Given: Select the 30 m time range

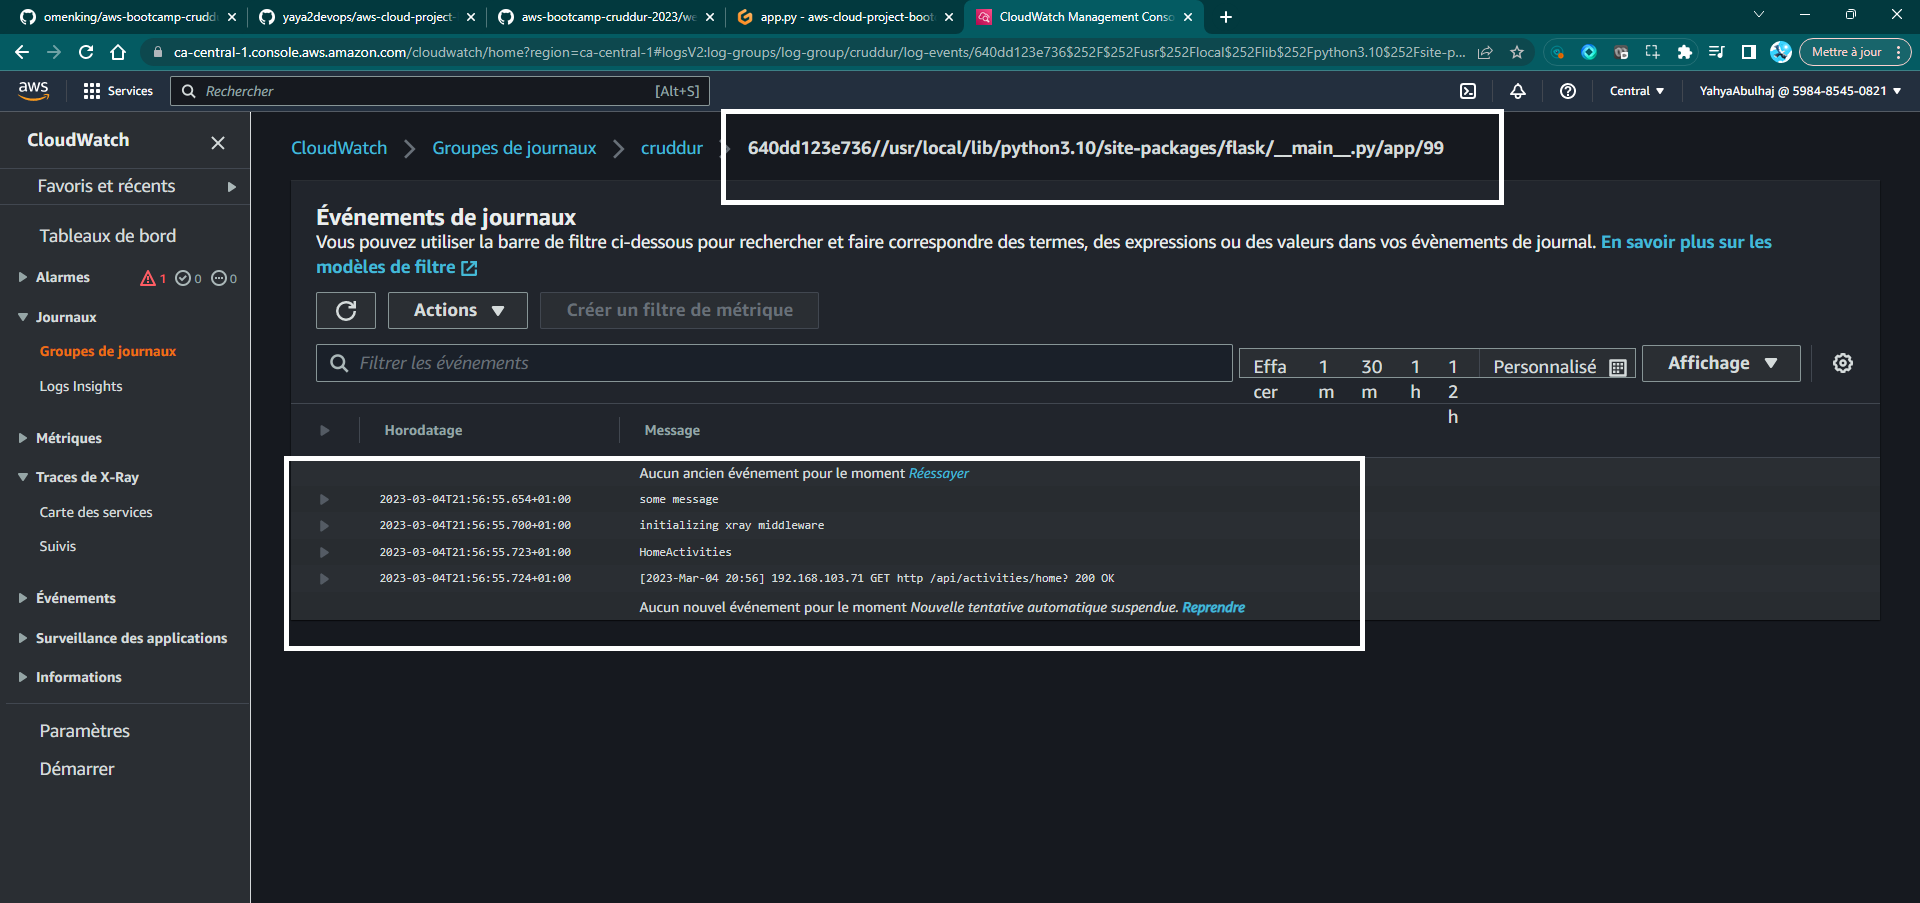Looking at the screenshot, I should (1371, 379).
